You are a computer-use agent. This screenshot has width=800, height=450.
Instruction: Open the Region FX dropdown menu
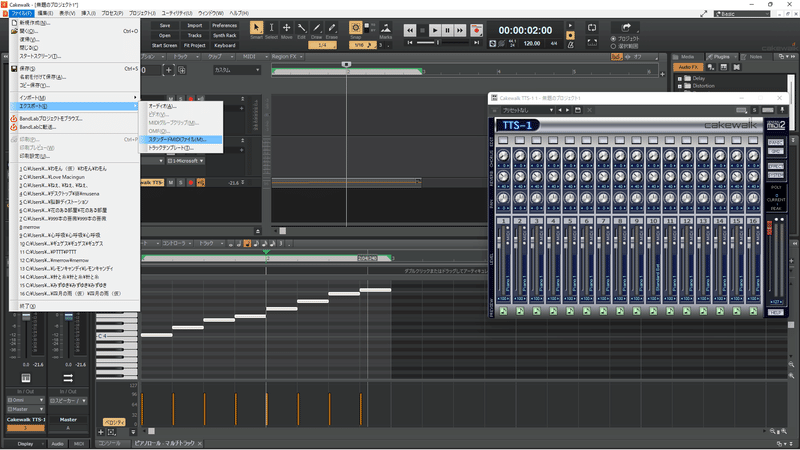pyautogui.click(x=287, y=57)
